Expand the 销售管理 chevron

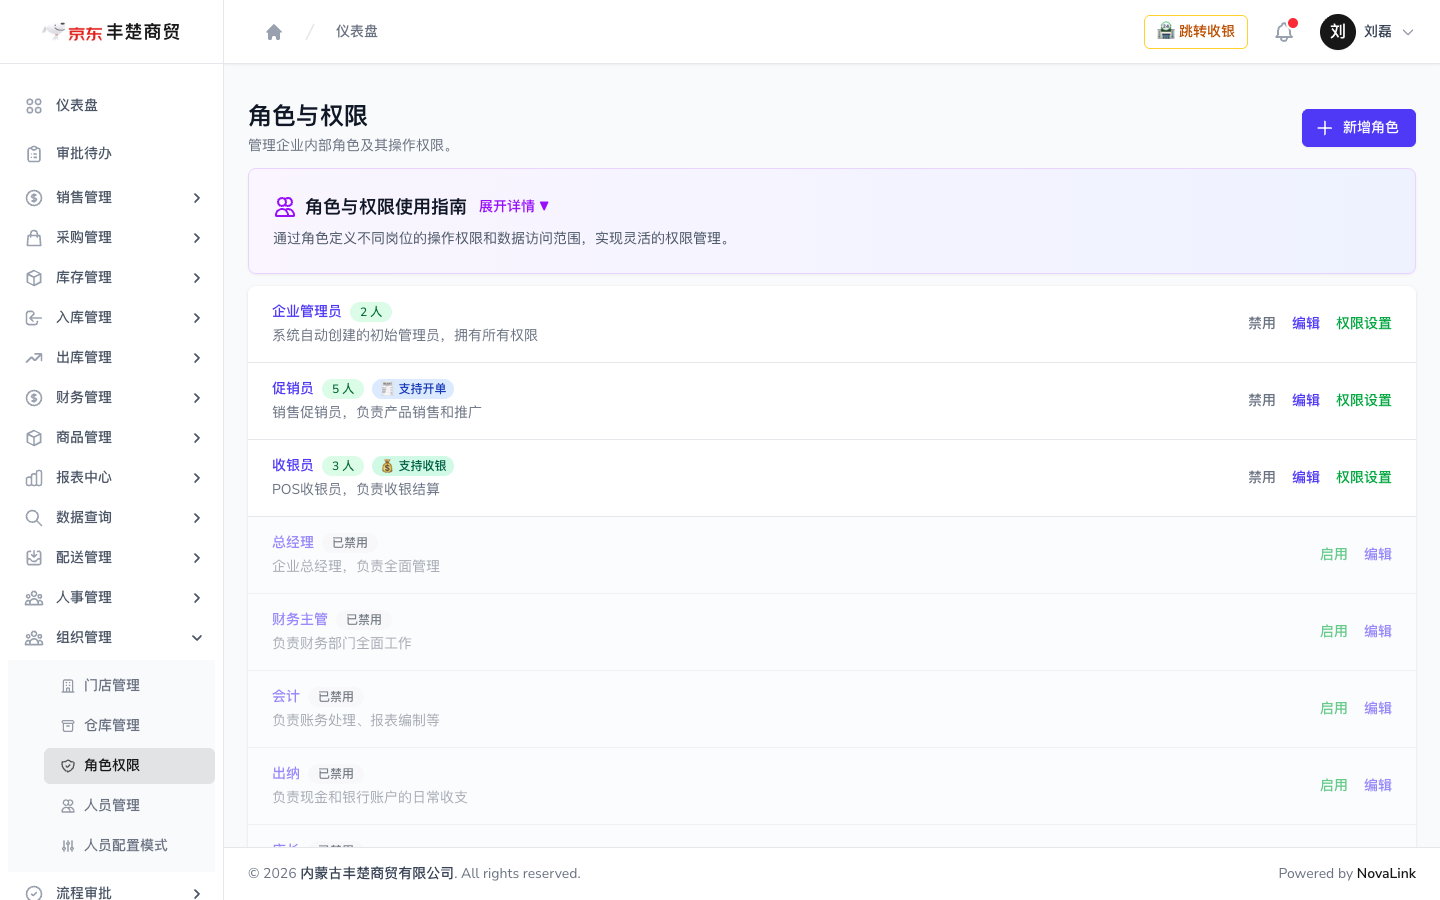197,198
